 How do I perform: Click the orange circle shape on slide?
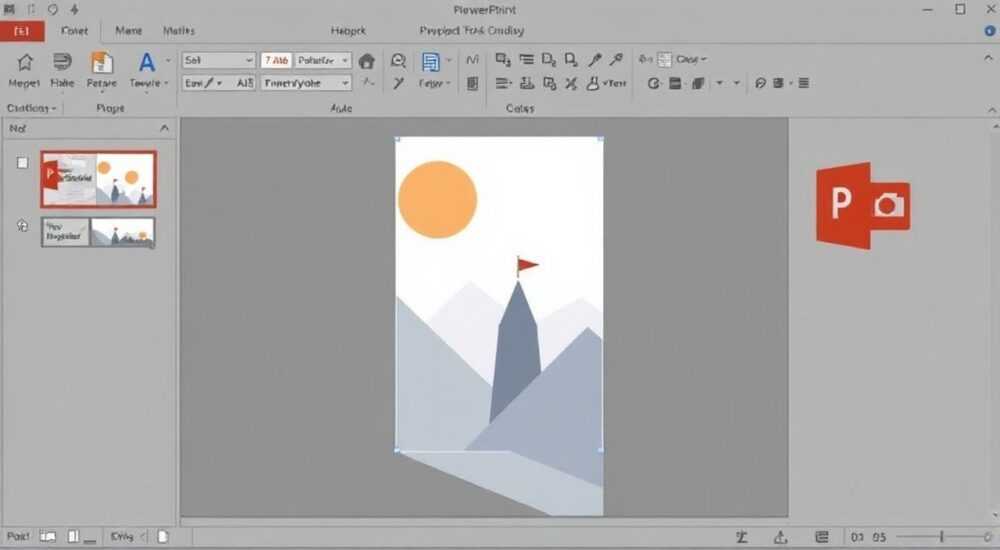tap(438, 200)
